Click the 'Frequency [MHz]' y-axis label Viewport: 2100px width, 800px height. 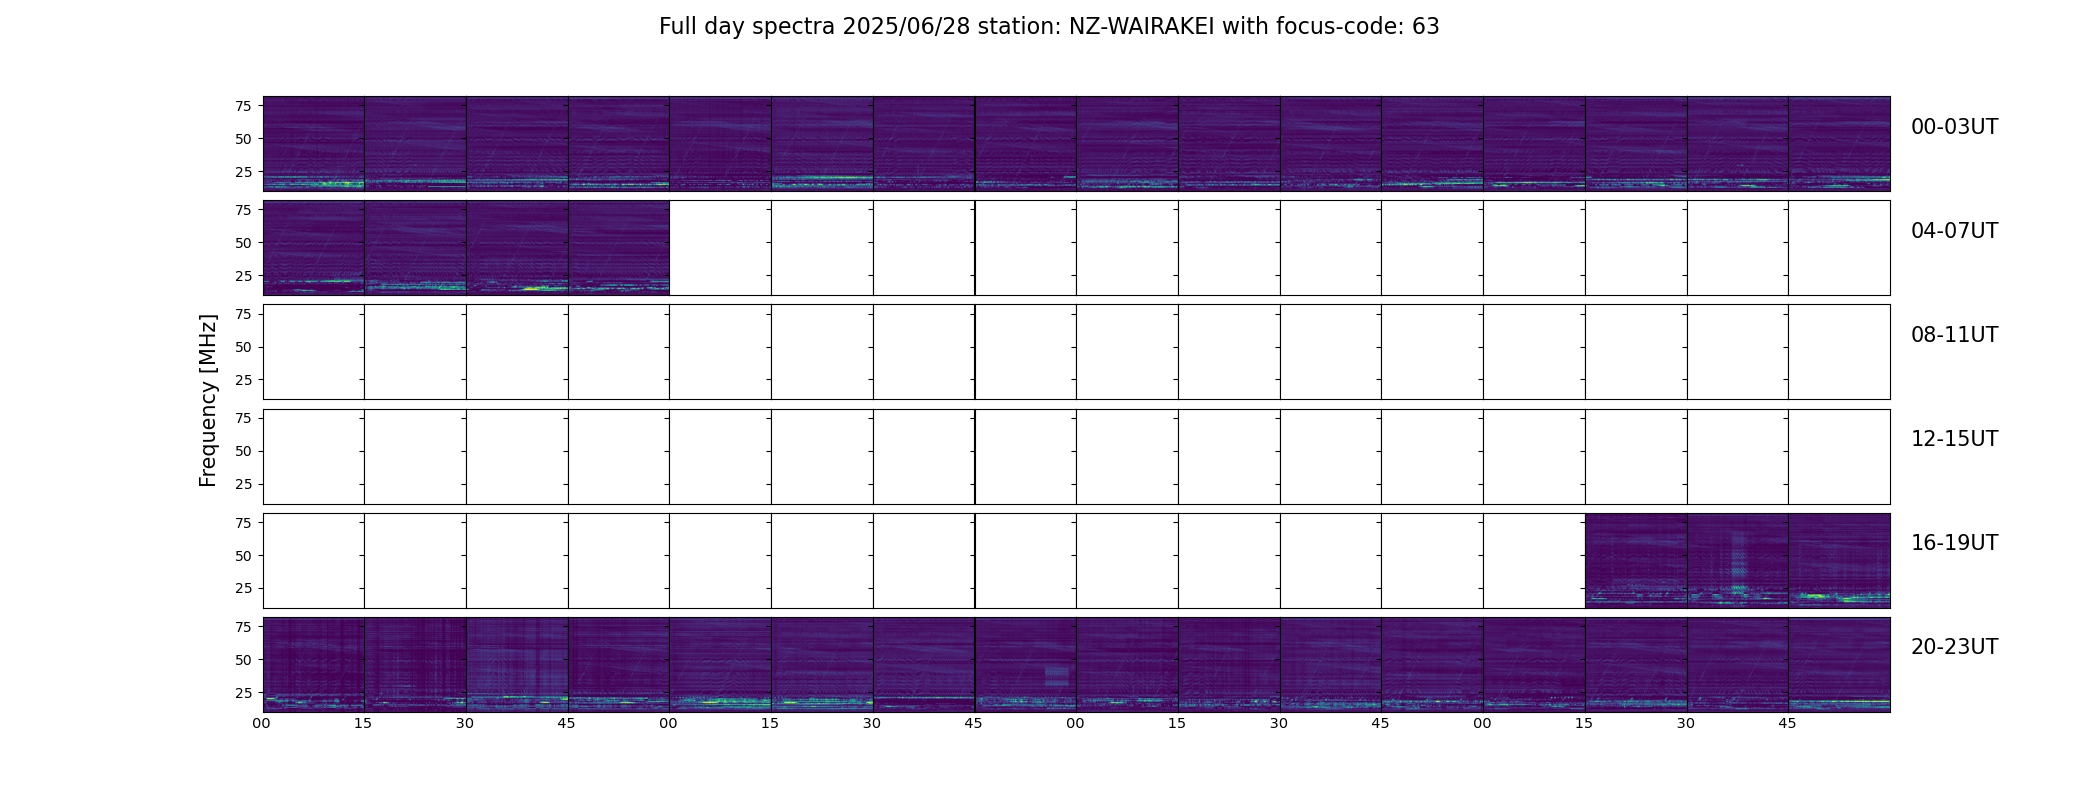[208, 401]
